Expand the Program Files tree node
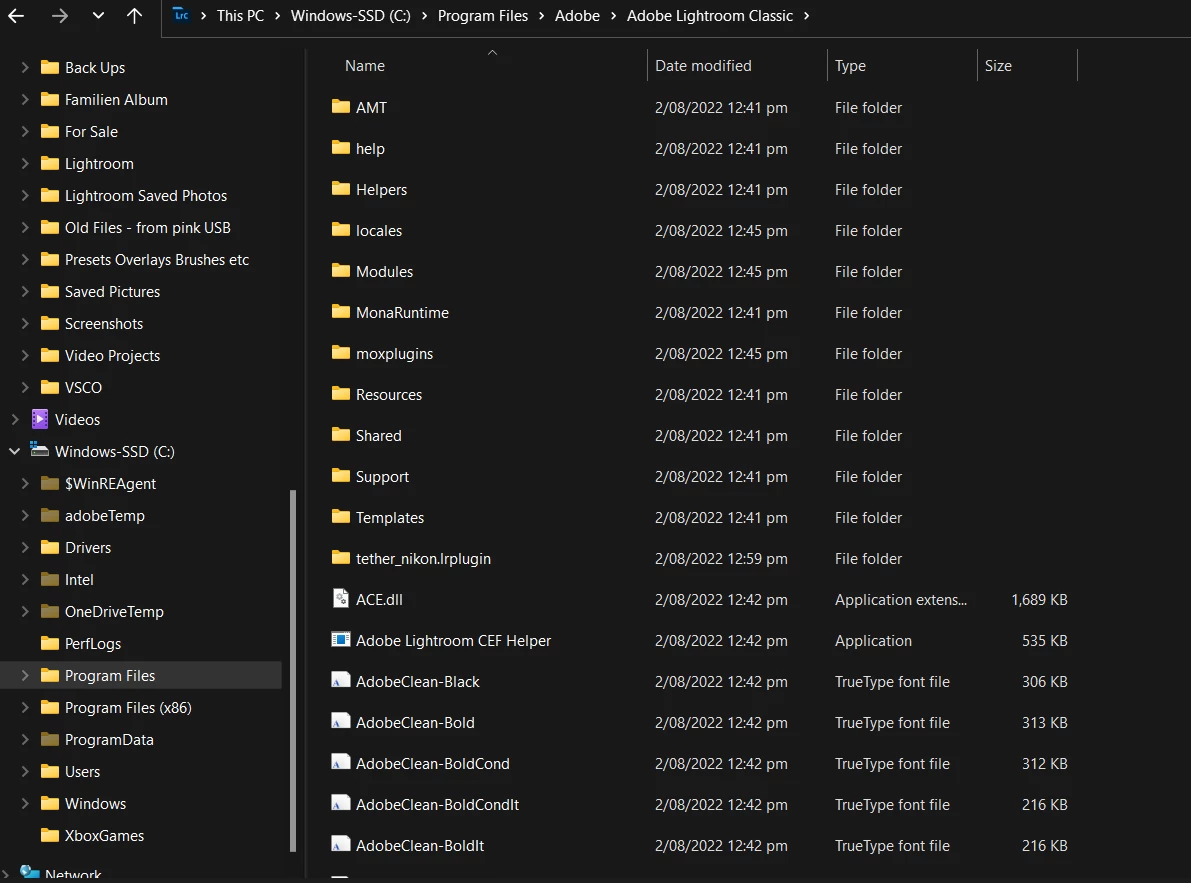Screen dimensions: 1191x883 25,675
